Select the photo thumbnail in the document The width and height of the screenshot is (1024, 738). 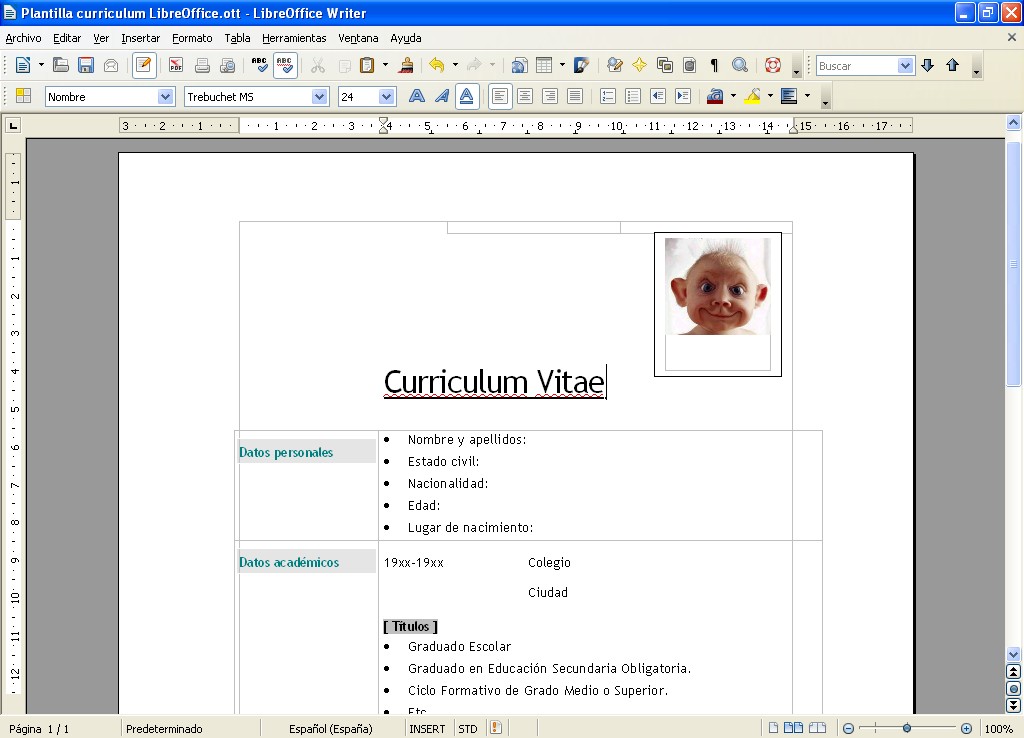pyautogui.click(x=718, y=286)
